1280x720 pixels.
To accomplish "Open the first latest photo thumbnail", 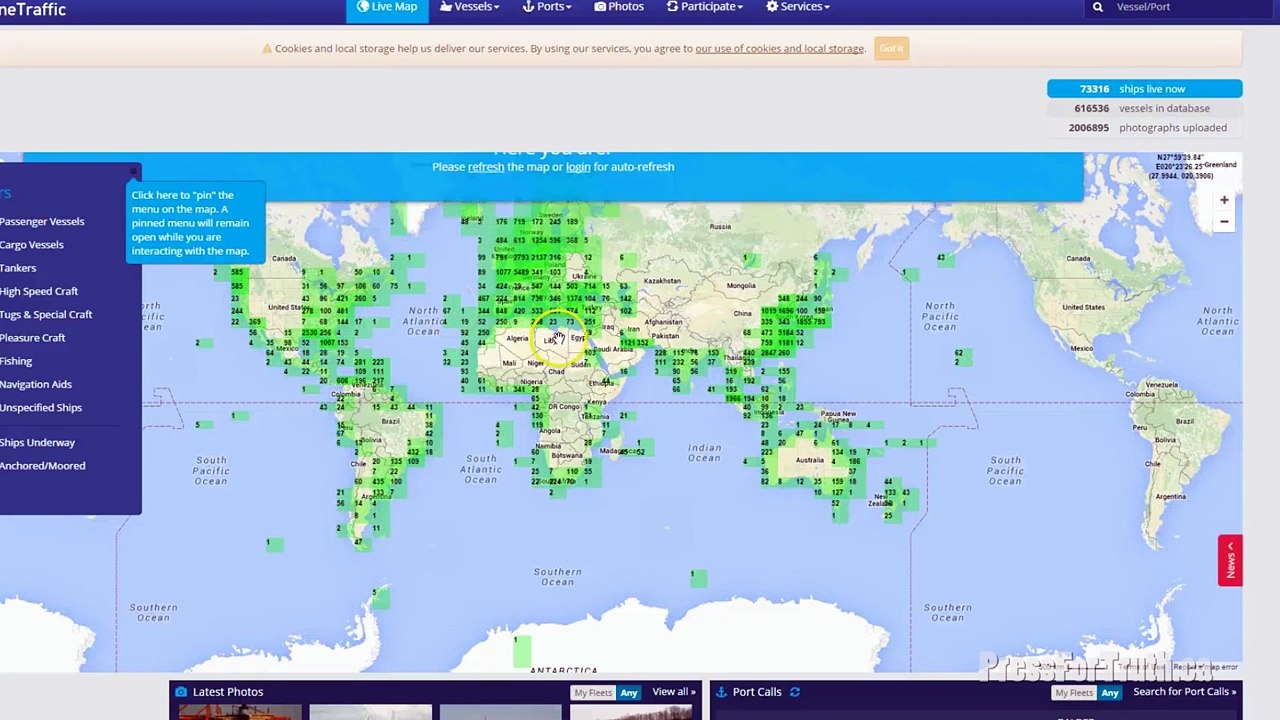I will [240, 712].
